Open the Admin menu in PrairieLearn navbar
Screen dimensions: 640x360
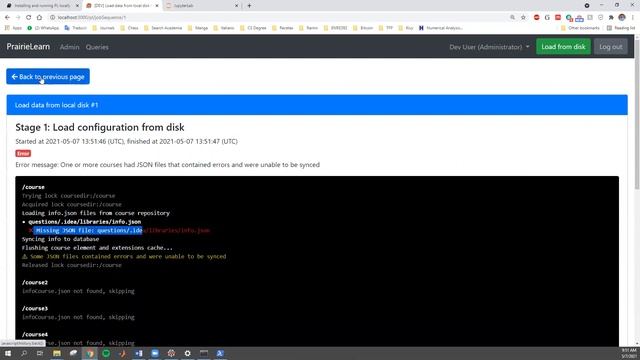(69, 47)
